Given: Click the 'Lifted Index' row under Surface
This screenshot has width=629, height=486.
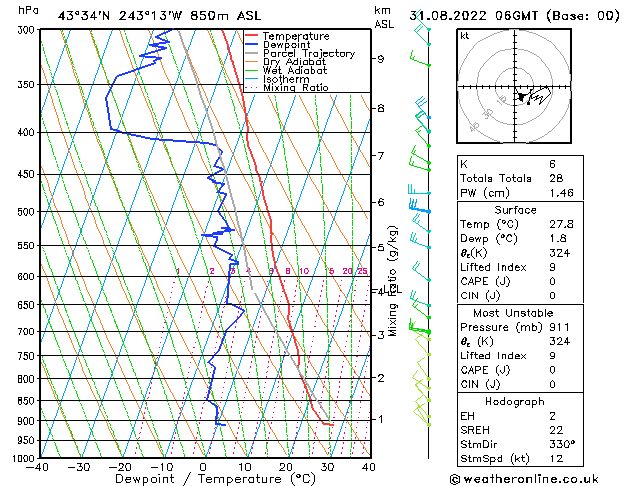Looking at the screenshot, I should (520, 267).
